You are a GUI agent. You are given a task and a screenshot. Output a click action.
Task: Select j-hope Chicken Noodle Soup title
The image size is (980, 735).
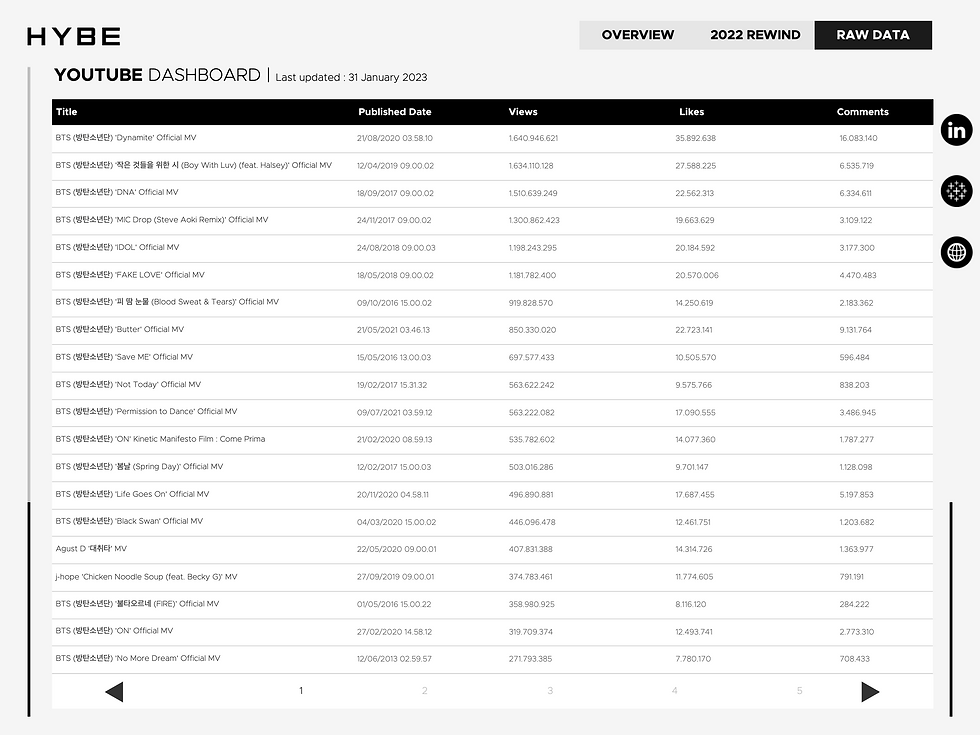click(146, 576)
